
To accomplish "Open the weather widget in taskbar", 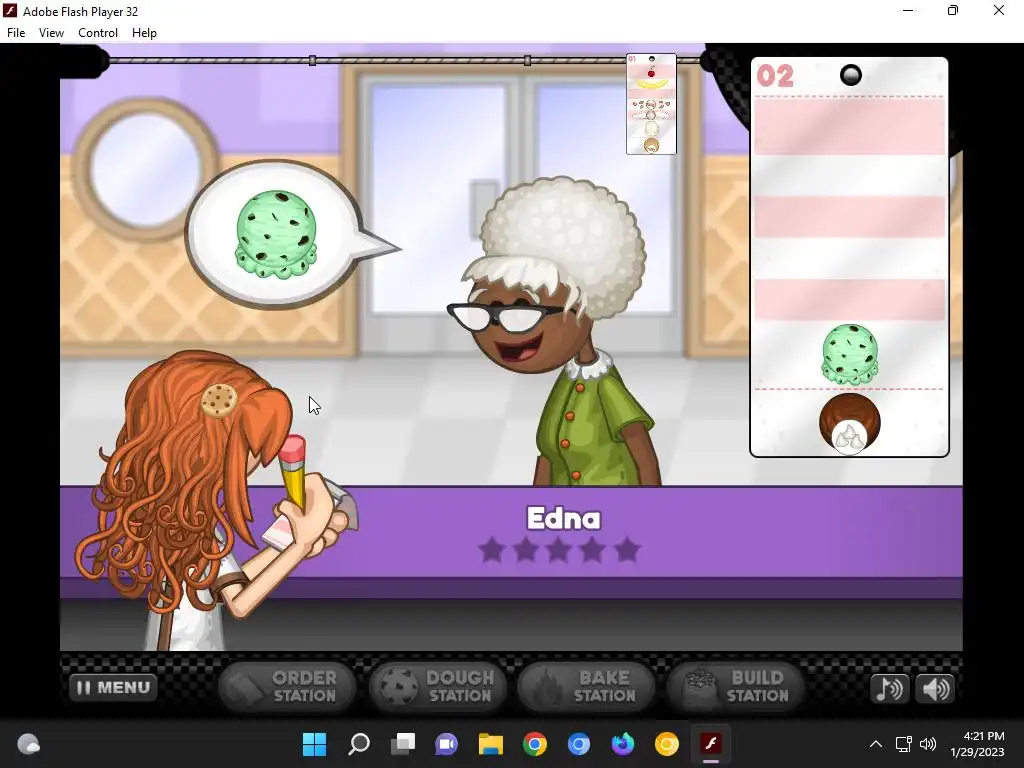I will click(28, 744).
